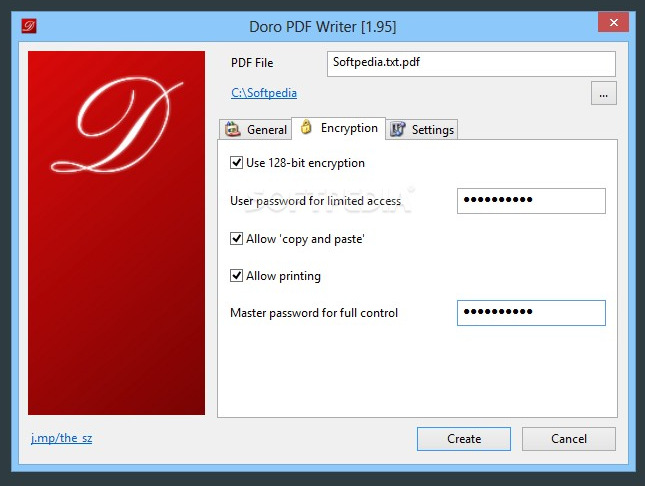Image resolution: width=645 pixels, height=486 pixels.
Task: Click the General tab's printer icon
Action: 233,129
